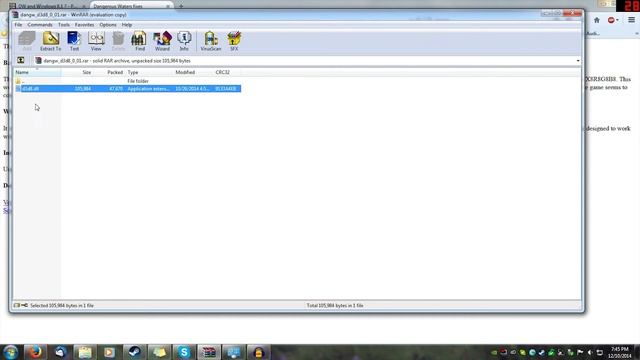Sort by the Name column header
Screen dimensions: 640x360
pyautogui.click(x=37, y=72)
